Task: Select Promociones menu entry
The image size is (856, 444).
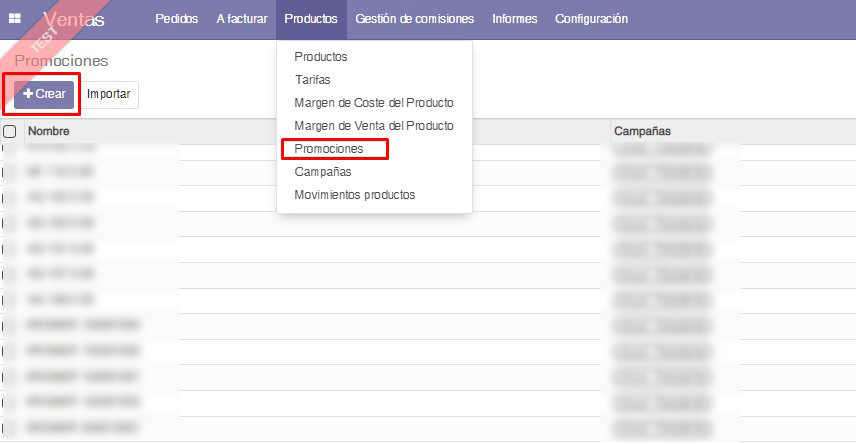Action: pos(329,149)
